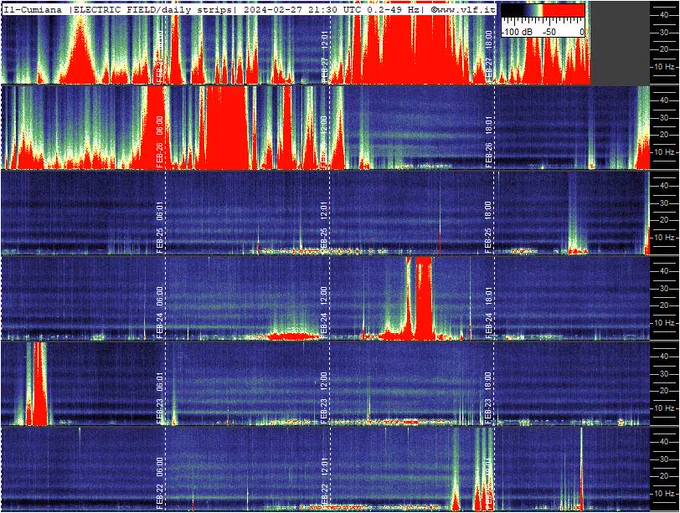The height and width of the screenshot is (513, 680).
Task: Click the 20 label of FEB-22 strip
Action: click(664, 477)
